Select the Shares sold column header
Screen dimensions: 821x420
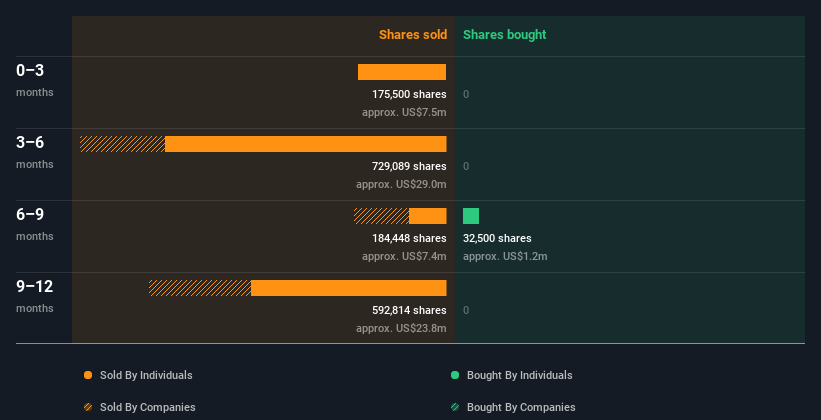pyautogui.click(x=412, y=35)
